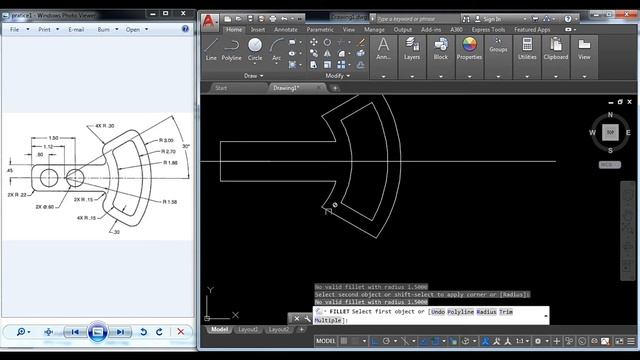The height and width of the screenshot is (360, 640).
Task: Open the Utilities calculator panel button
Action: point(527,49)
